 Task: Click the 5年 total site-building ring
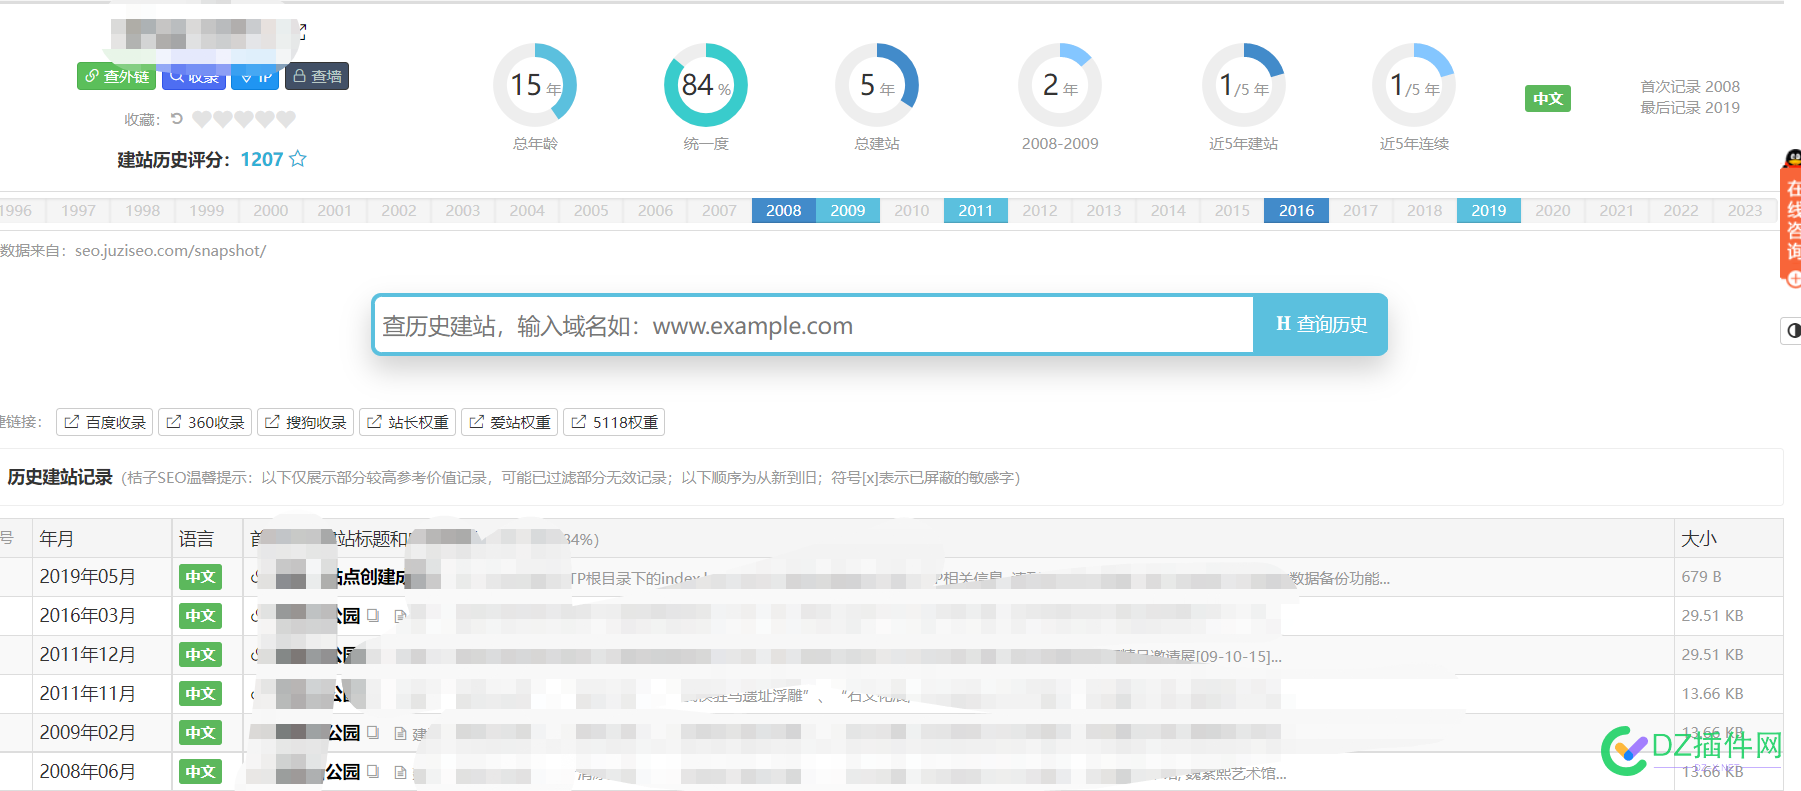pos(877,85)
